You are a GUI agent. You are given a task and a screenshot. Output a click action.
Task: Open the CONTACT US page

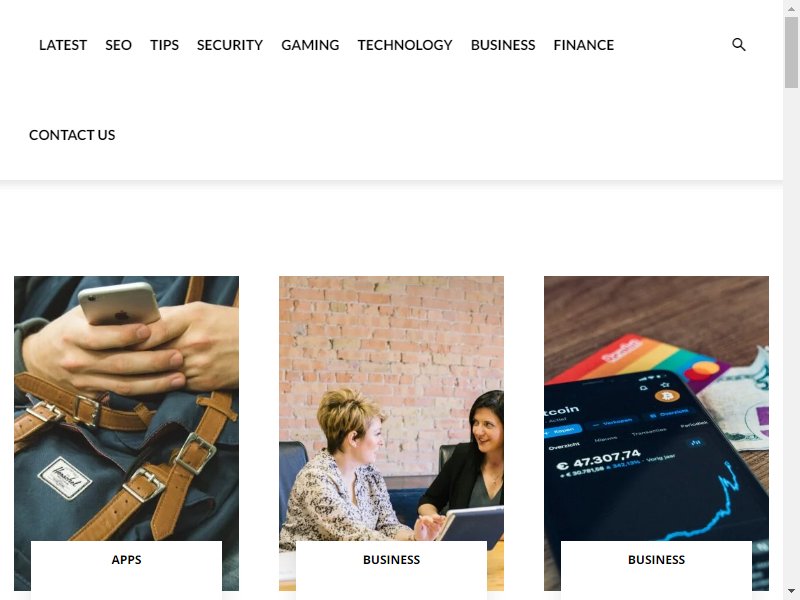(72, 135)
